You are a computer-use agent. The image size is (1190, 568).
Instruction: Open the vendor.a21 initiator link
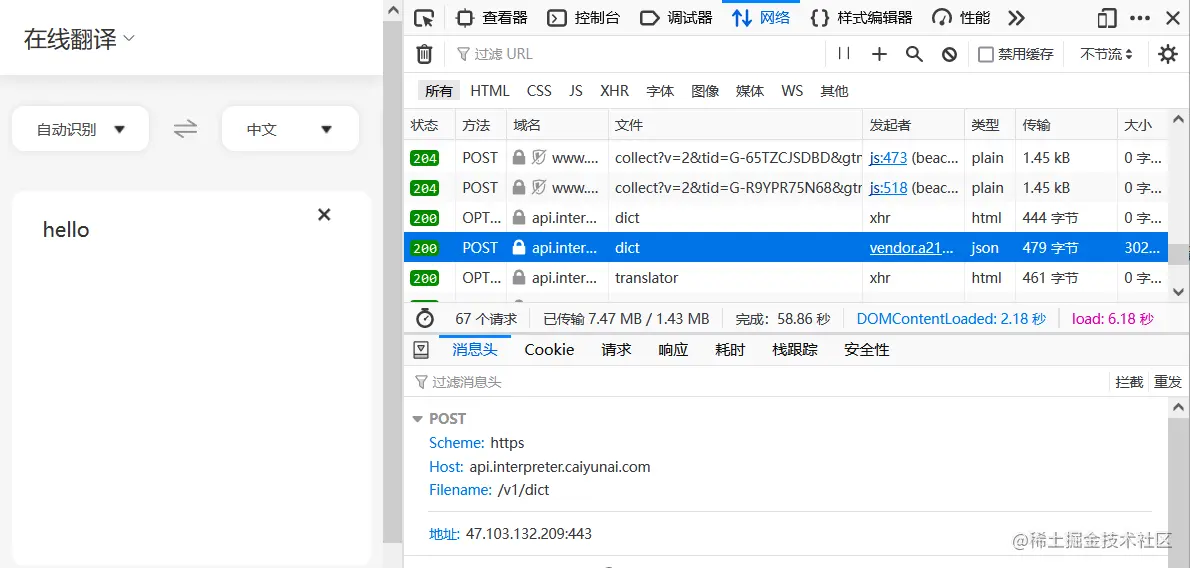[x=910, y=248]
